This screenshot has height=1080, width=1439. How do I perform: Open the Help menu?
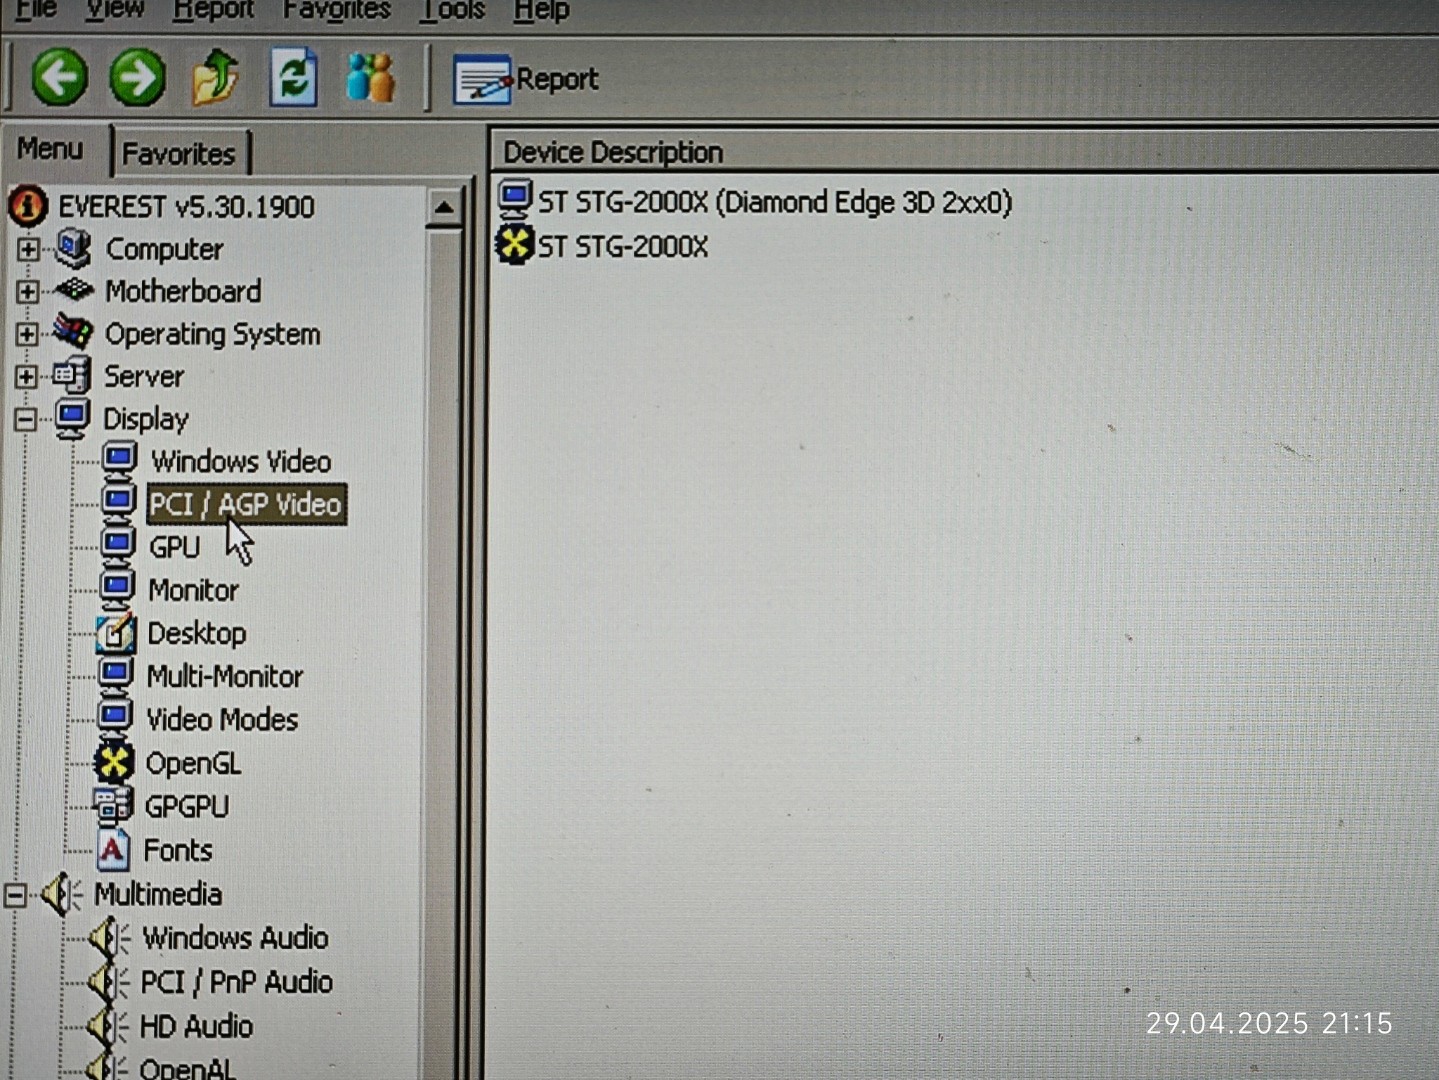(x=541, y=10)
